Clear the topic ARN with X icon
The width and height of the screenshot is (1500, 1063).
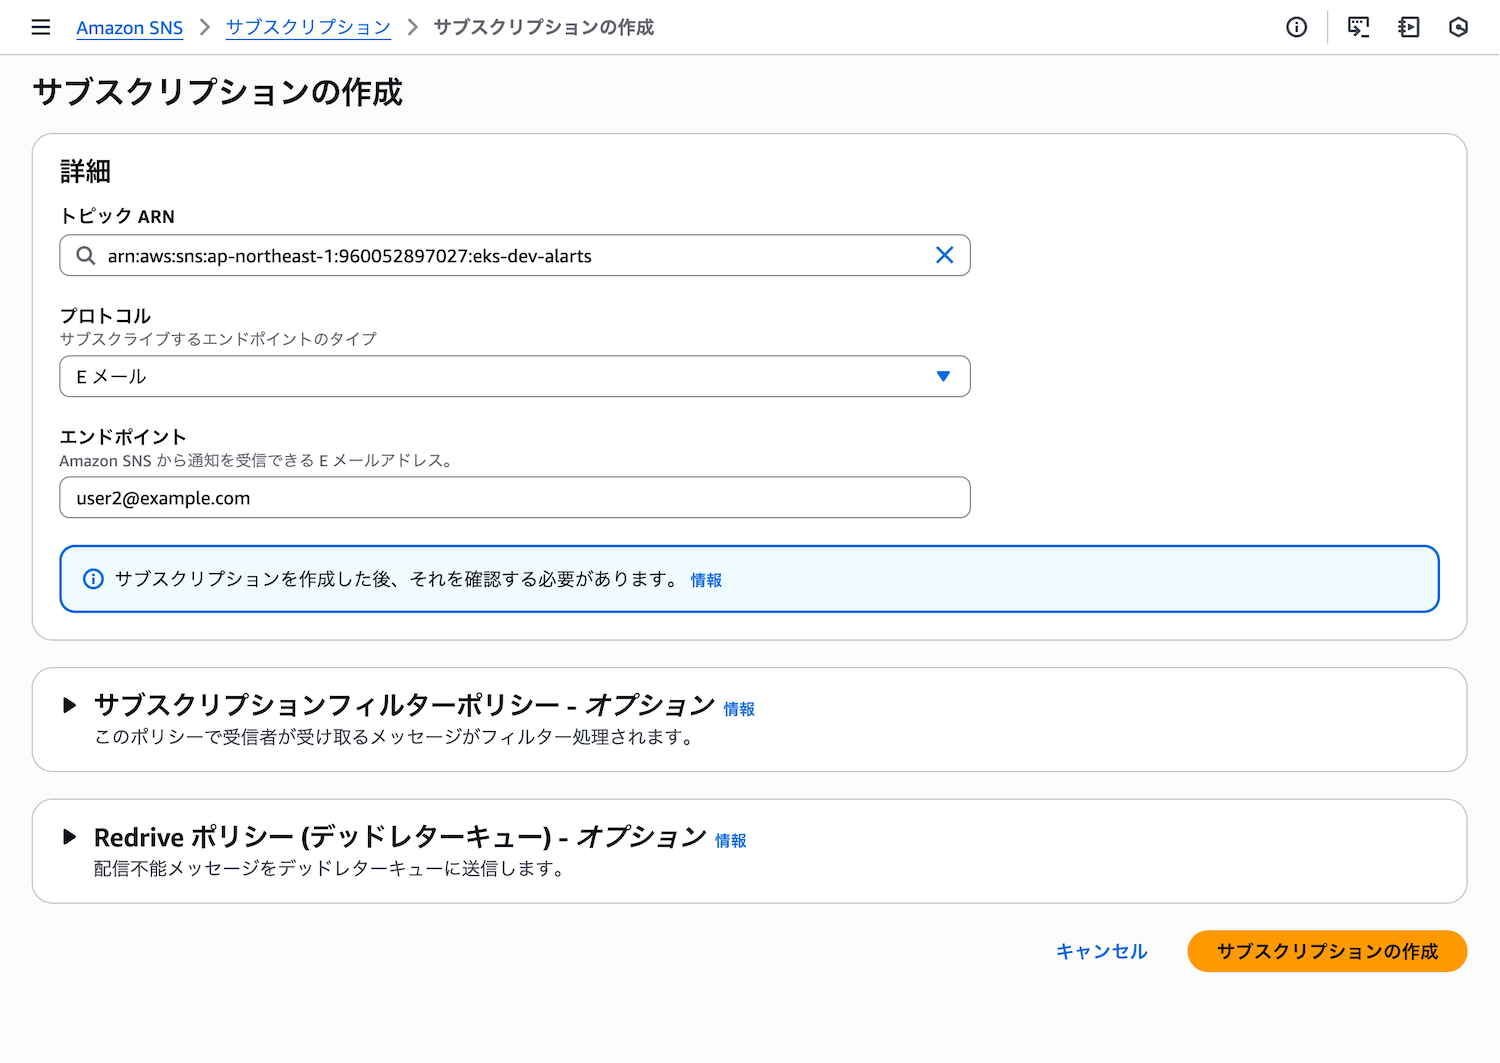tap(944, 255)
